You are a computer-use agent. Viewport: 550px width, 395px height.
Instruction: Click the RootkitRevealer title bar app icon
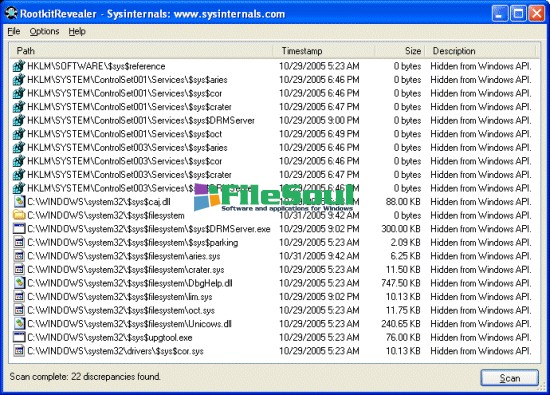[x=11, y=13]
